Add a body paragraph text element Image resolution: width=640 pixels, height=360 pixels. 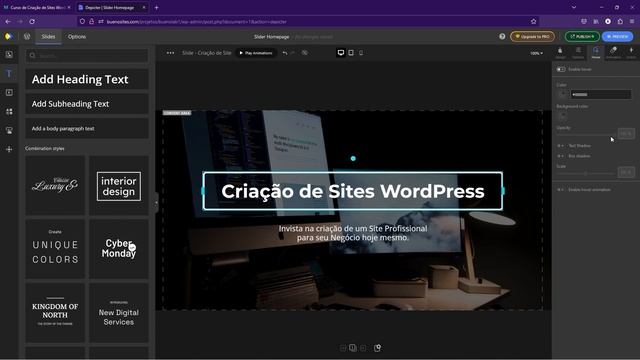pos(87,128)
